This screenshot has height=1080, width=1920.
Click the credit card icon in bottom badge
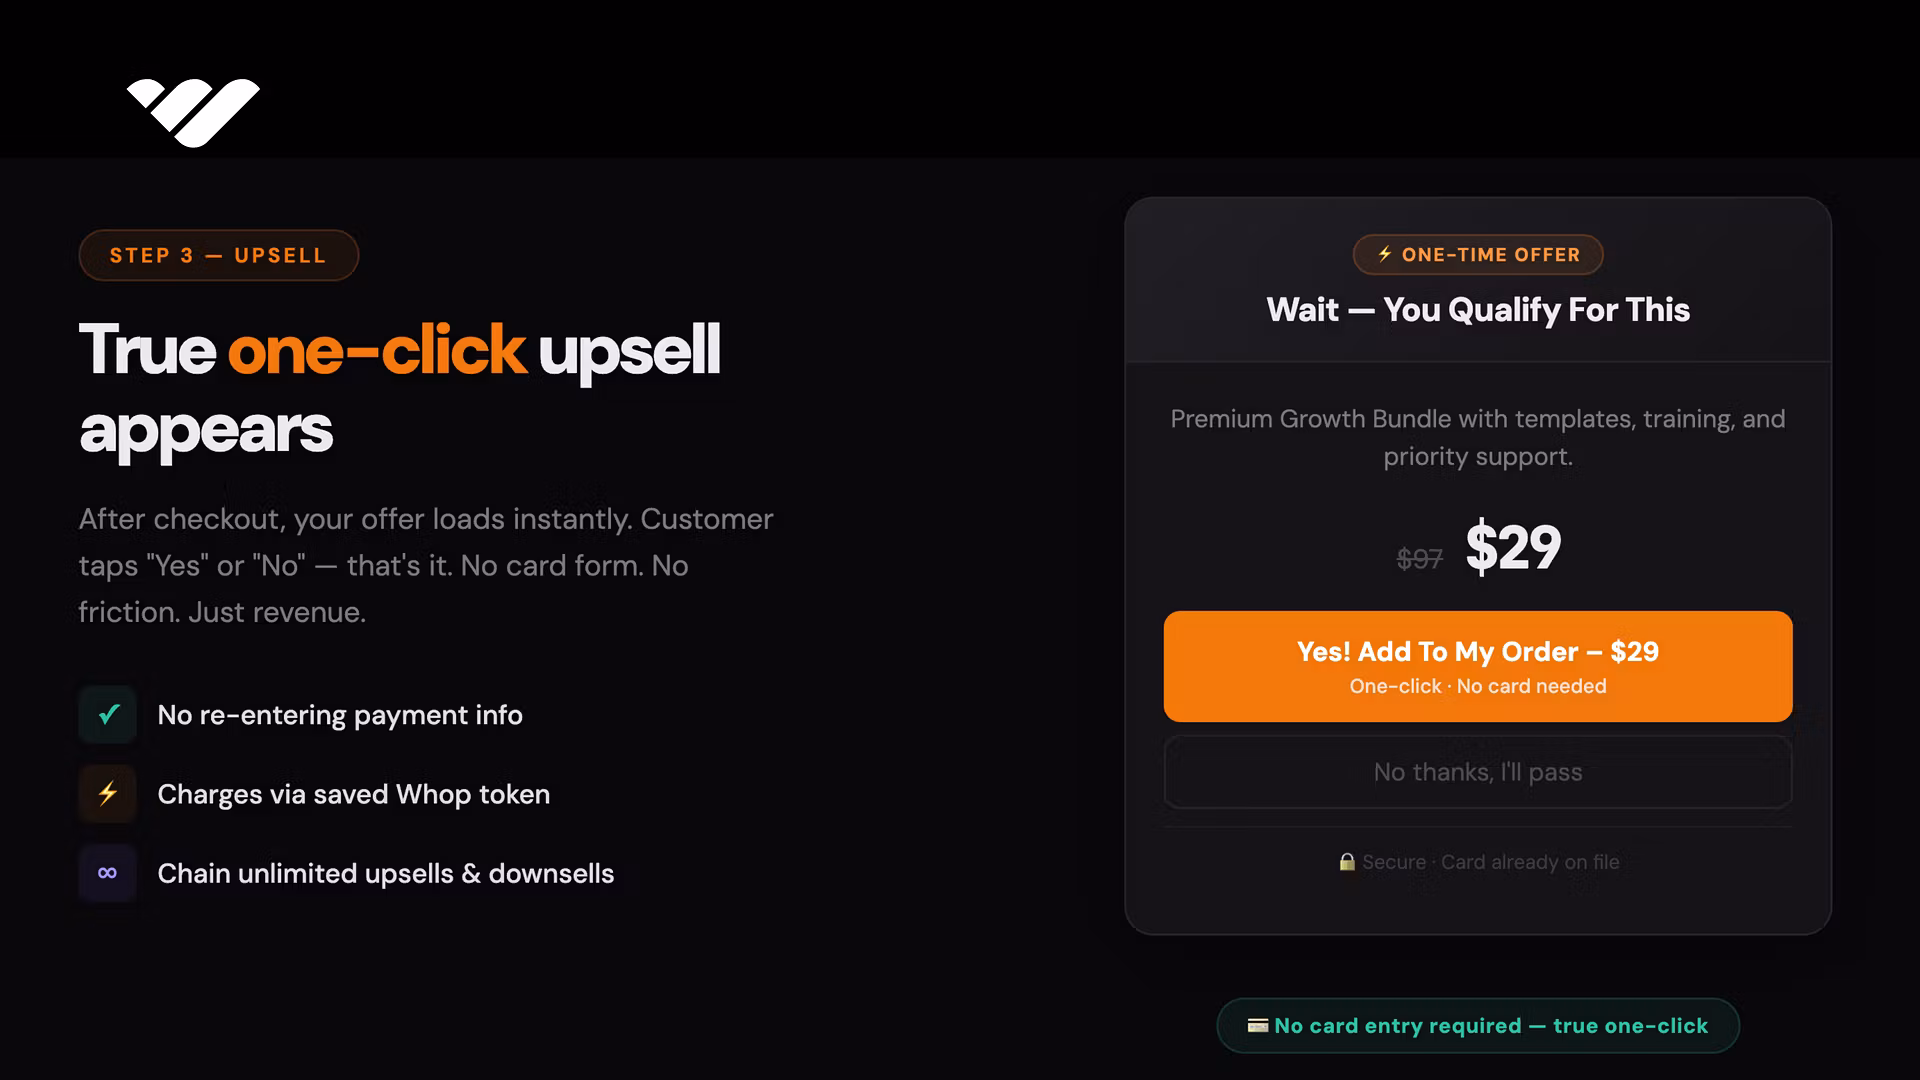click(1258, 1025)
